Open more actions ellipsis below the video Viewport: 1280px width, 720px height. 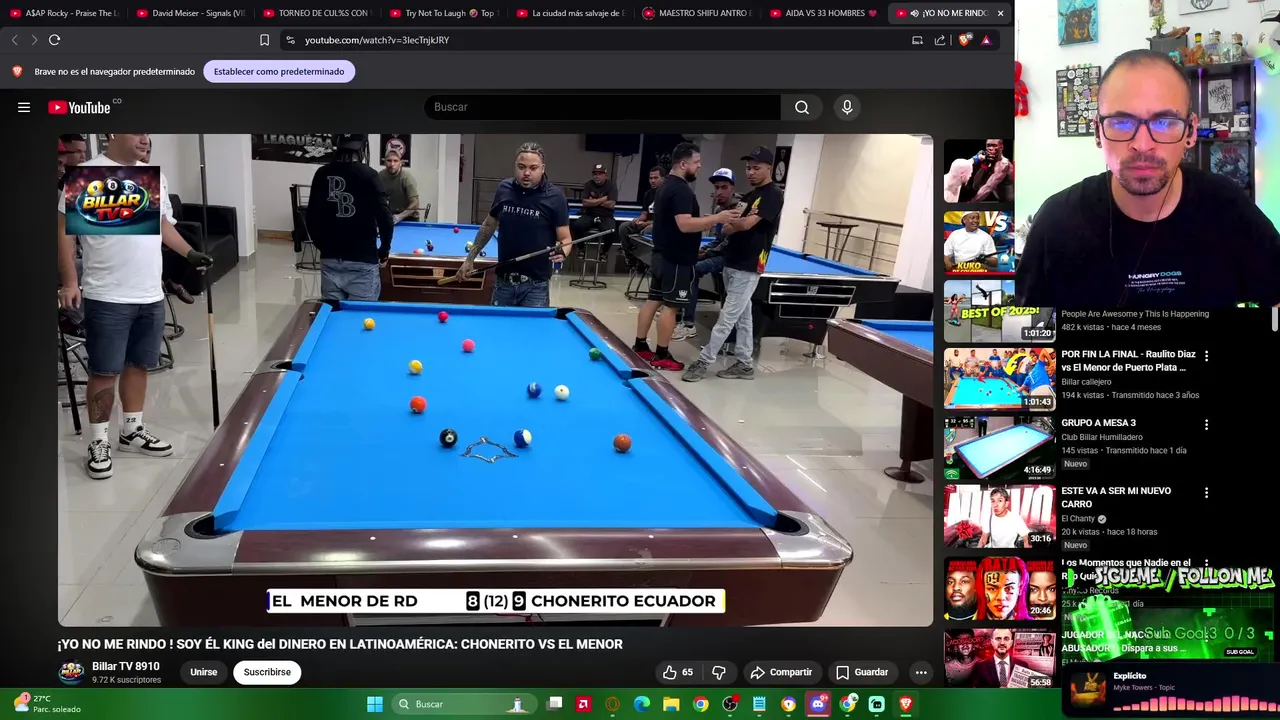921,672
